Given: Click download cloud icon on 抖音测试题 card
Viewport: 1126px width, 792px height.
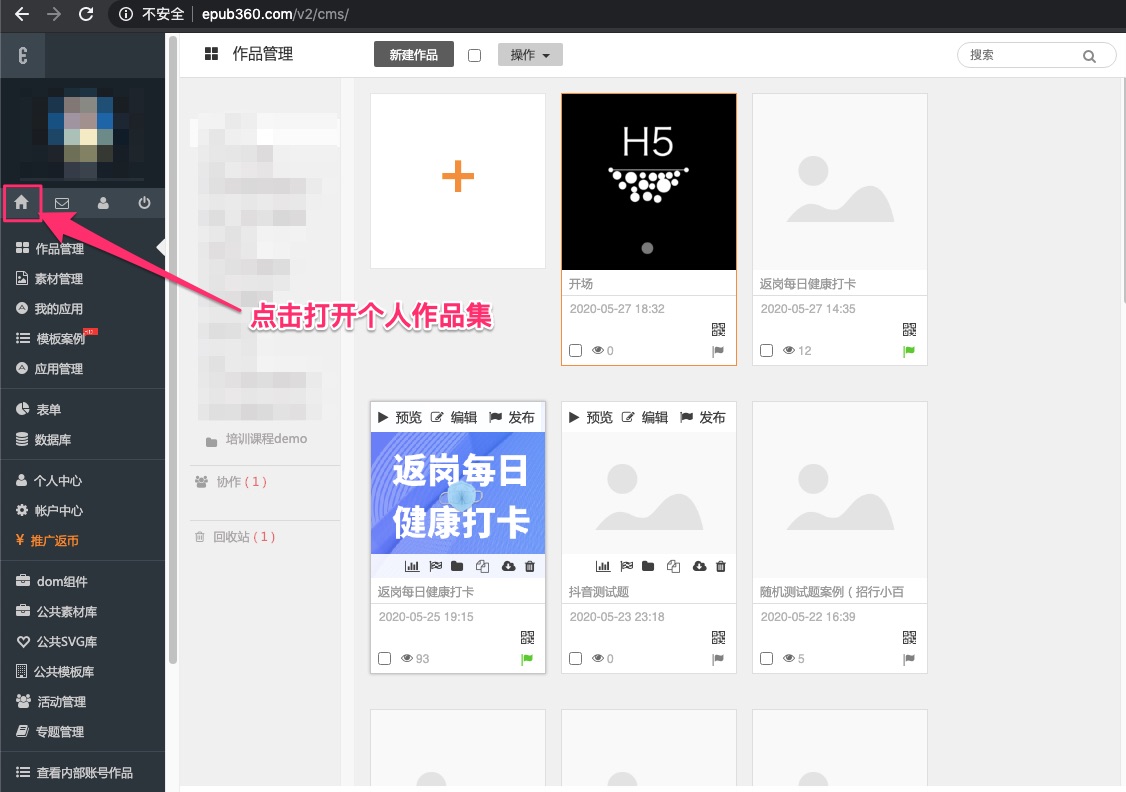Looking at the screenshot, I should (x=699, y=567).
